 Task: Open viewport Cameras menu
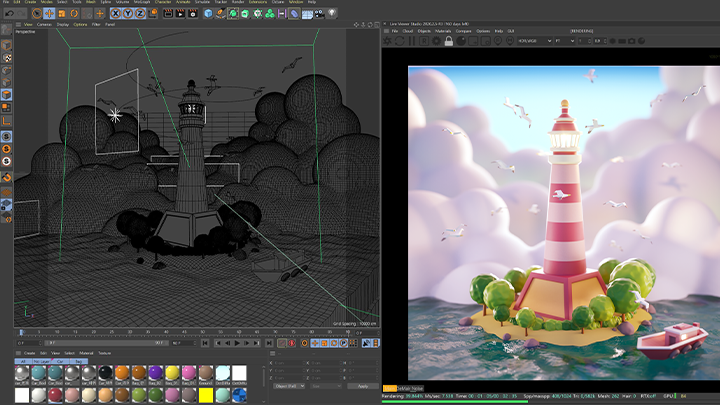pos(44,24)
